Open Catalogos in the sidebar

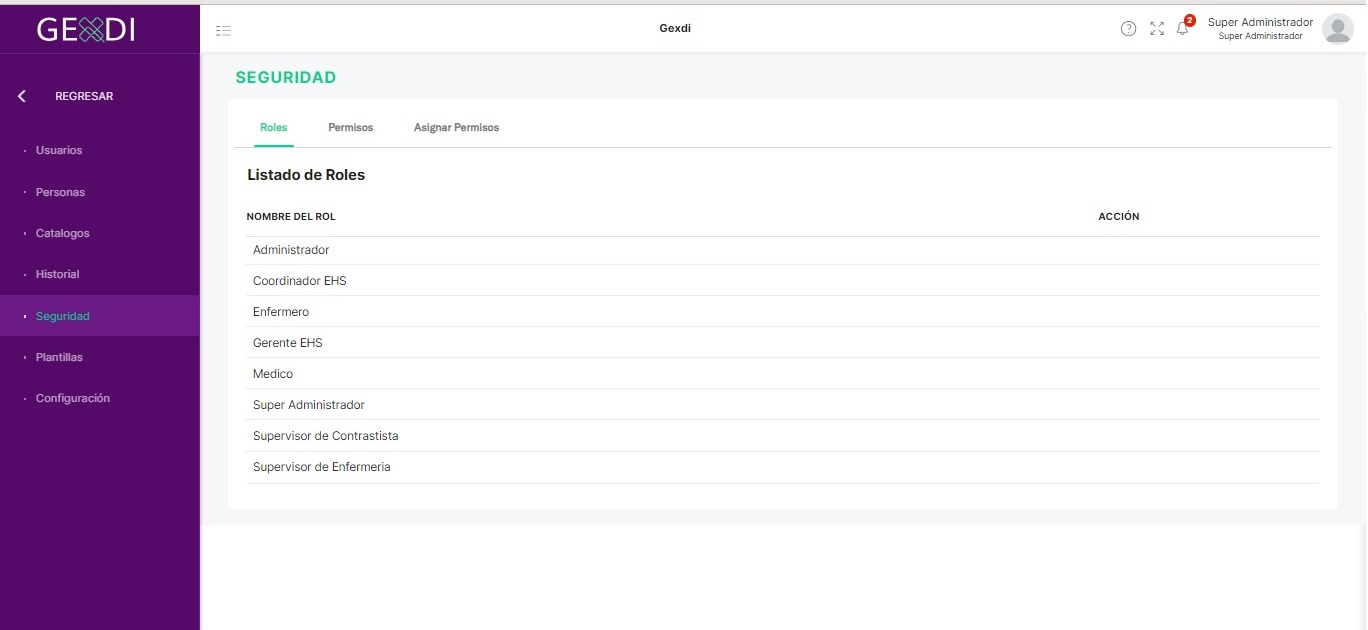pos(63,233)
